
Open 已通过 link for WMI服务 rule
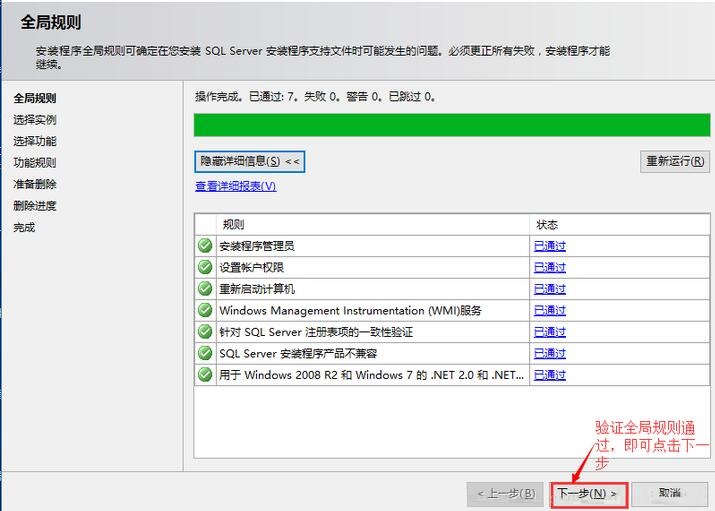tap(549, 310)
